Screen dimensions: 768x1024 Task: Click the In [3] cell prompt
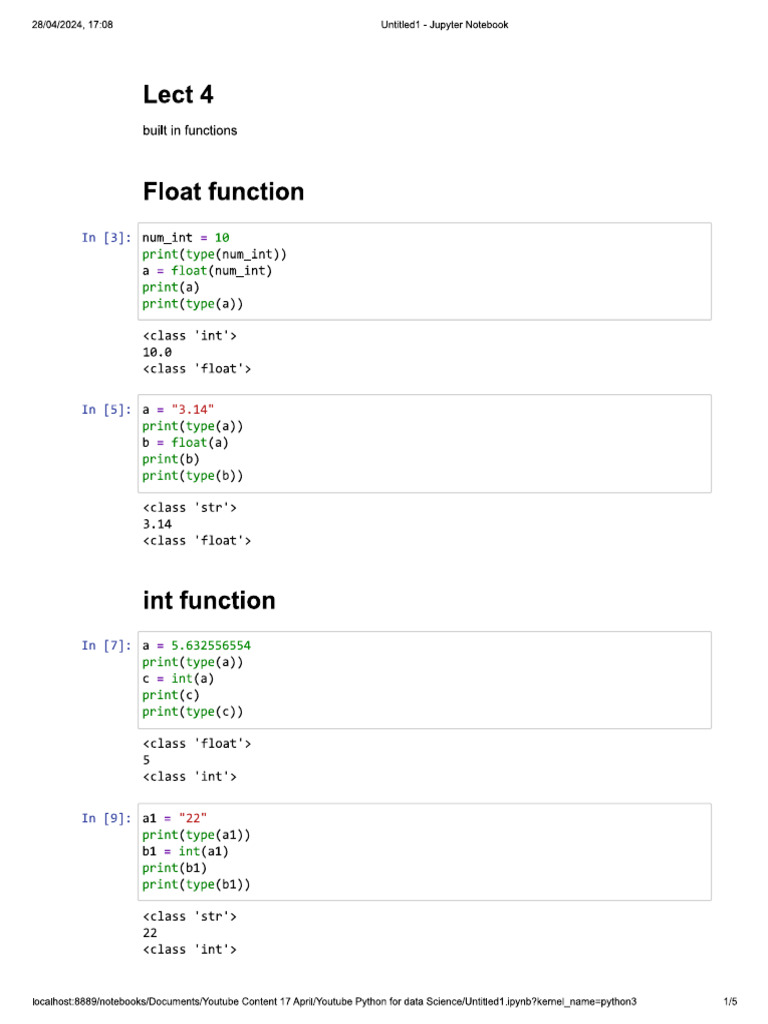click(x=106, y=237)
